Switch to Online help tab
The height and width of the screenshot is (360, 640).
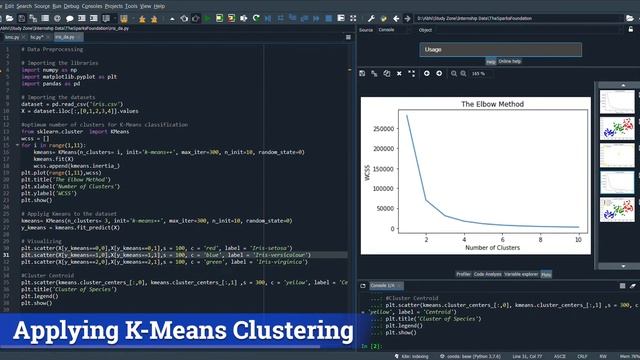click(x=509, y=61)
